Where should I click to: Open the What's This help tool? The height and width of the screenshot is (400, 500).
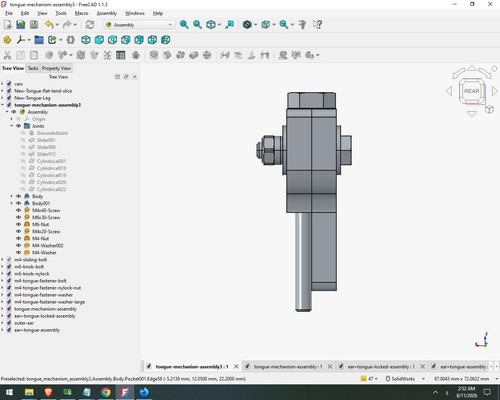[317, 25]
